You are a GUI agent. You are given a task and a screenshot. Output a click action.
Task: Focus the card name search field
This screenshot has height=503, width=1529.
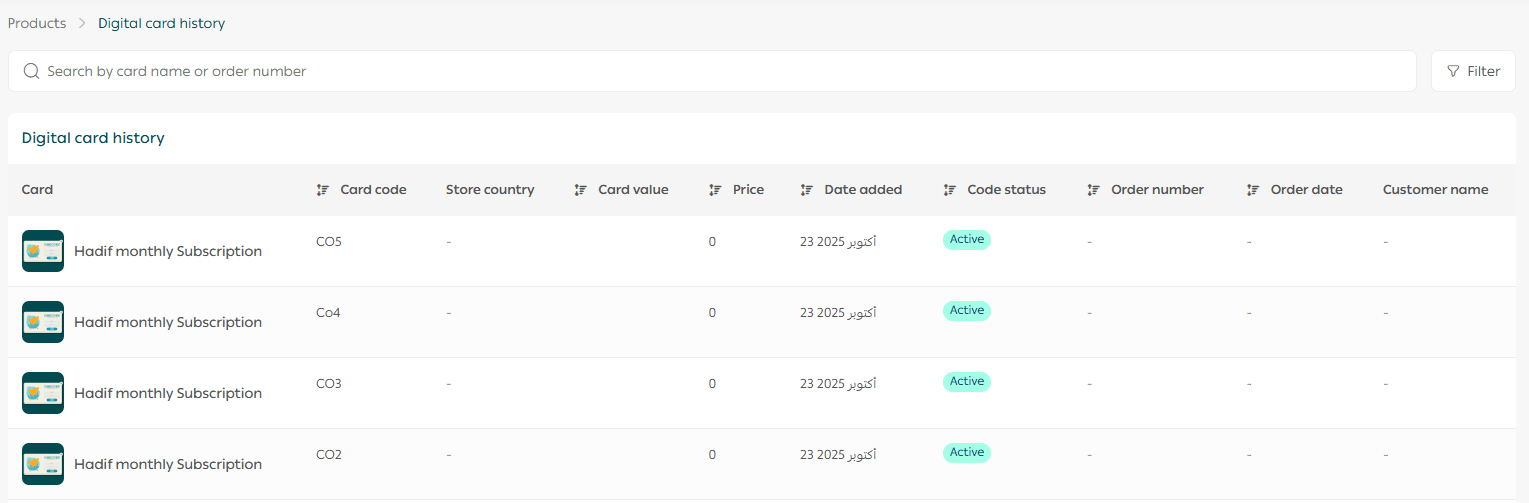(x=700, y=71)
